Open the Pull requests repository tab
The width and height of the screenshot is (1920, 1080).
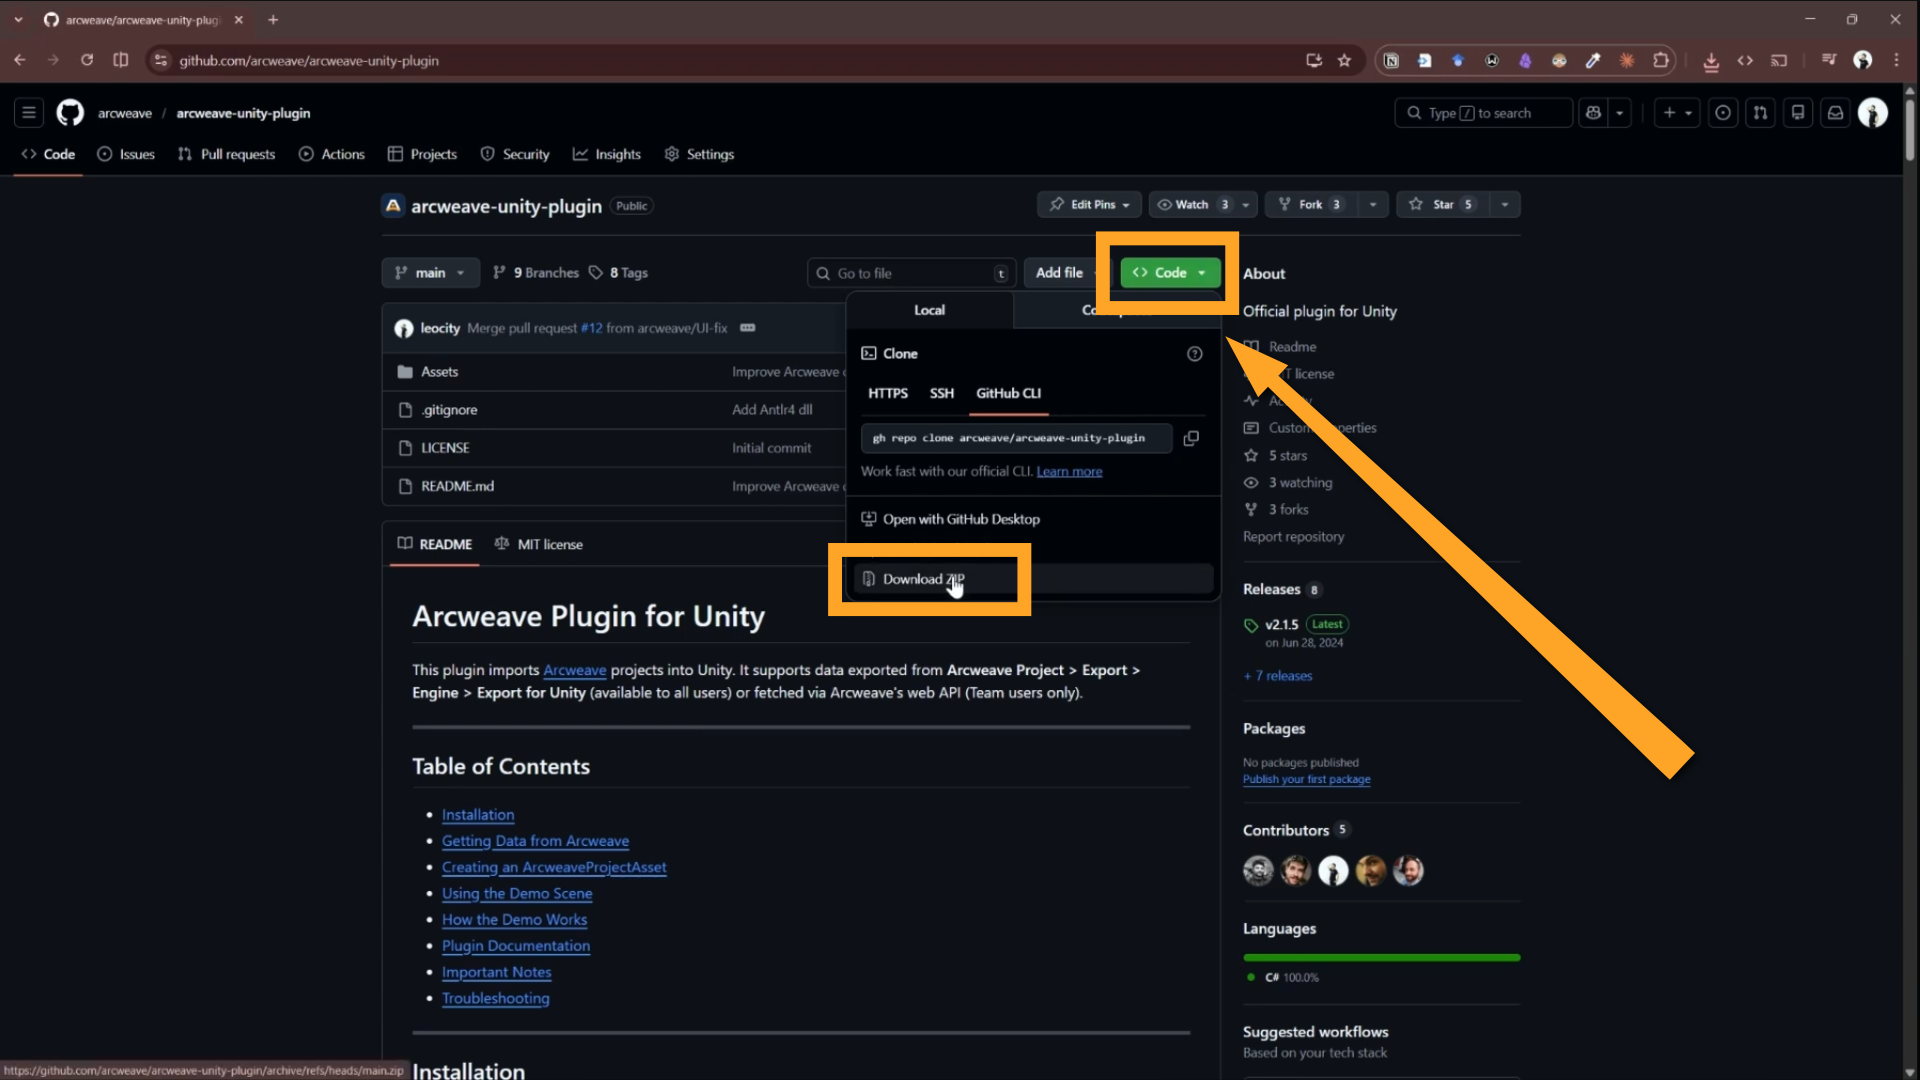[226, 154]
